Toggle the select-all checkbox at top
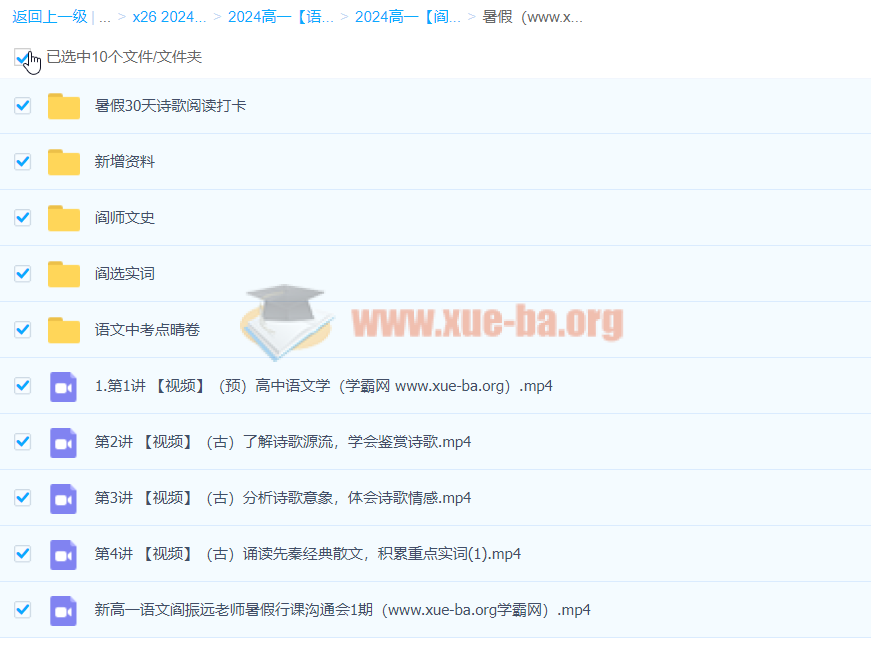Image resolution: width=871 pixels, height=646 pixels. pyautogui.click(x=22, y=57)
